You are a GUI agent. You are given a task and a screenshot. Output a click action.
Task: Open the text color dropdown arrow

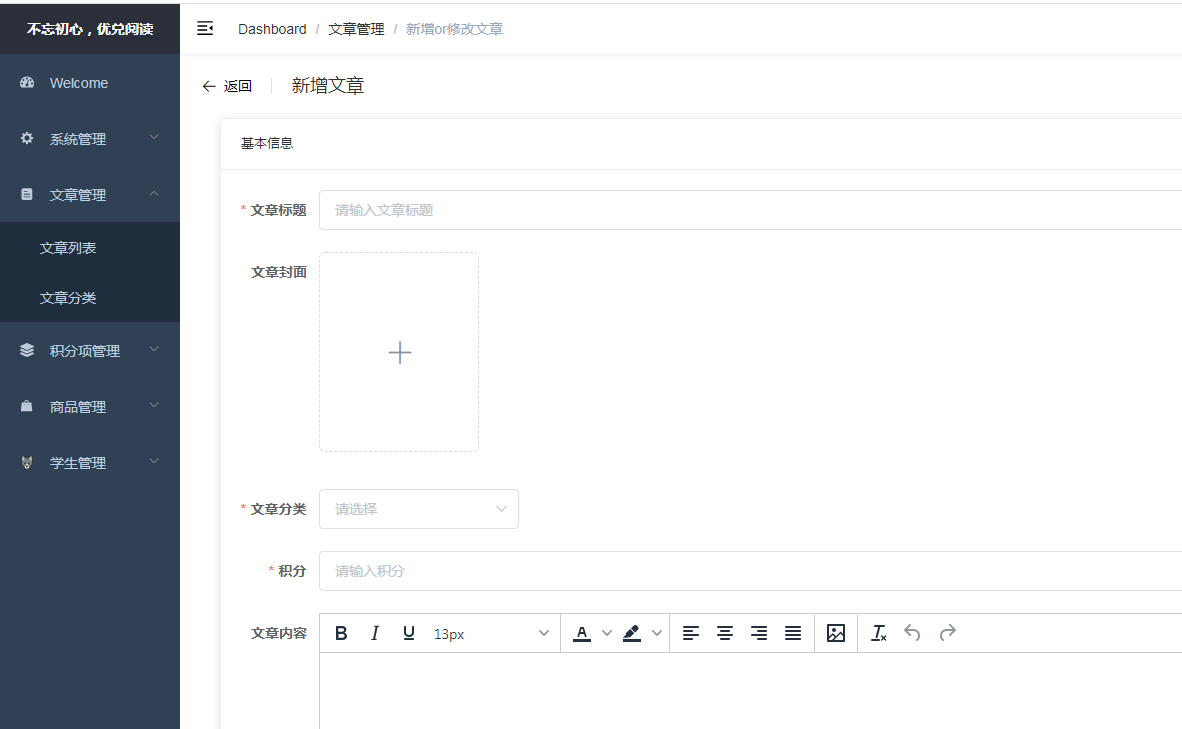[607, 633]
